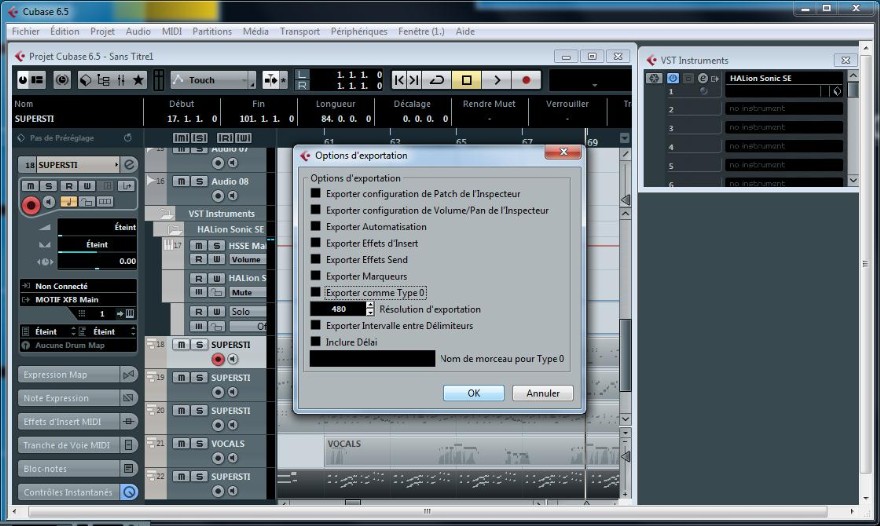Click the 0.00 delay value slider
Image resolution: width=880 pixels, height=526 pixels.
tap(97, 261)
